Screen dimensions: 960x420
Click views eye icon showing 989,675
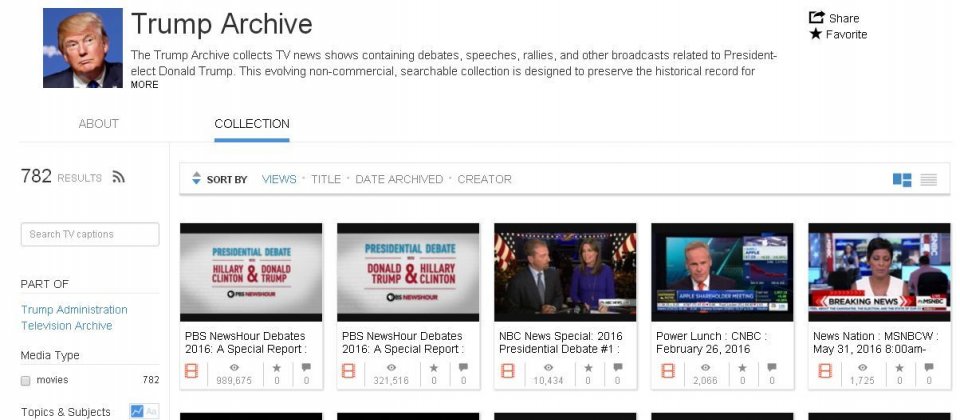point(234,367)
